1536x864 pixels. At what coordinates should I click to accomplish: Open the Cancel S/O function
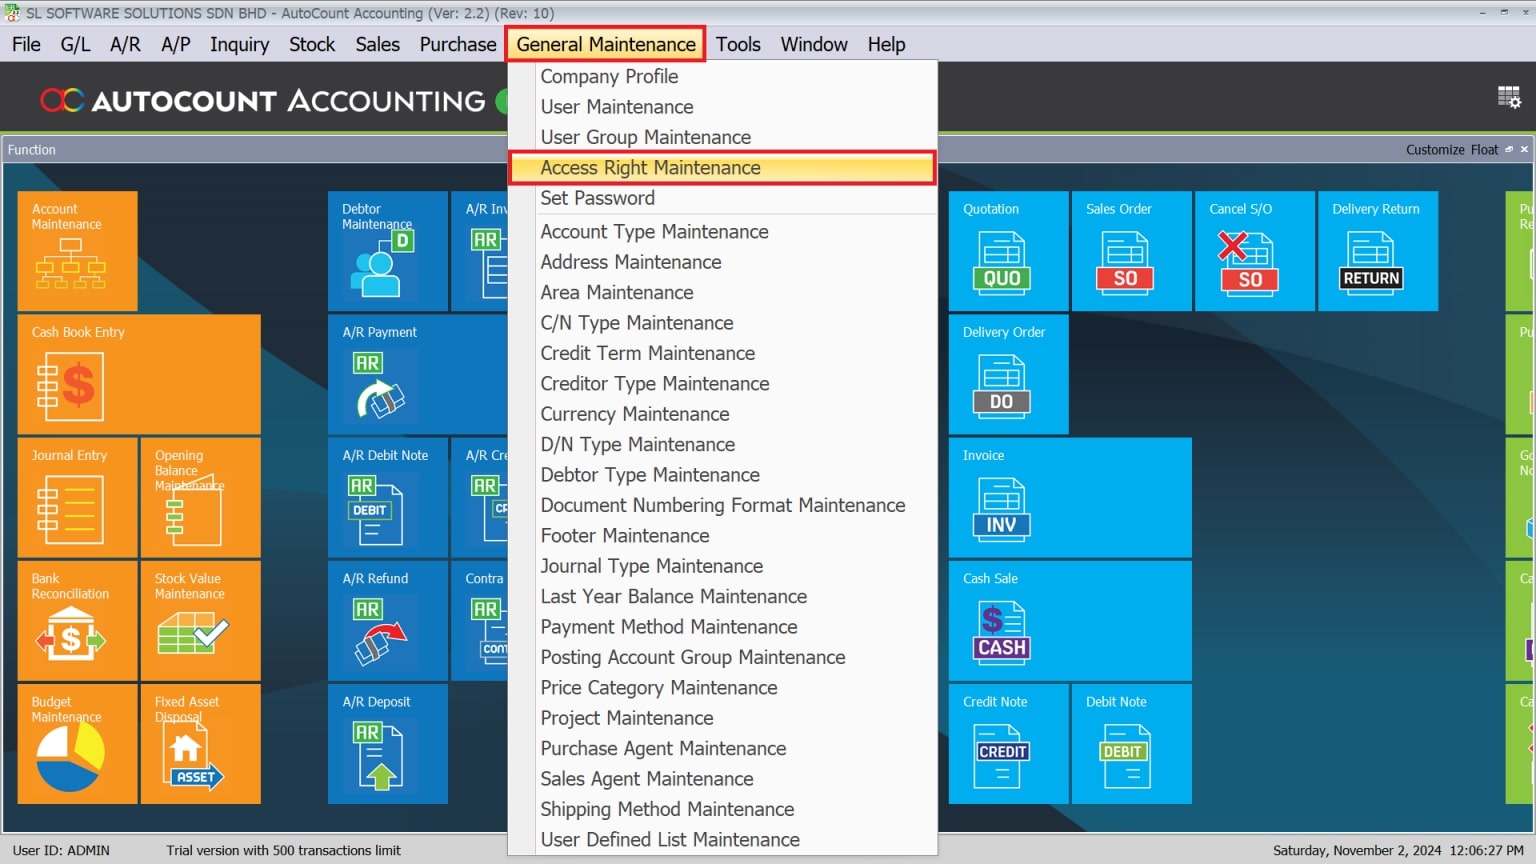tap(1254, 250)
